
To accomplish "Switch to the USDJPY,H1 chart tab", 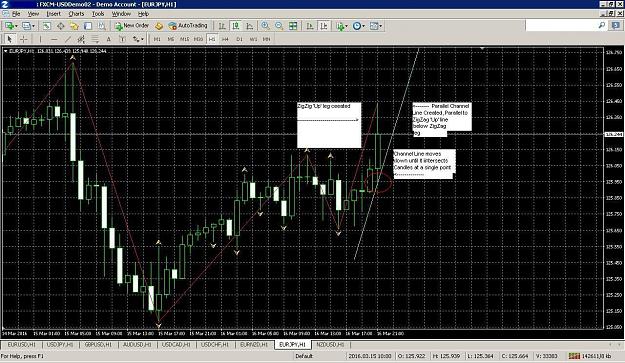I will tap(60, 345).
